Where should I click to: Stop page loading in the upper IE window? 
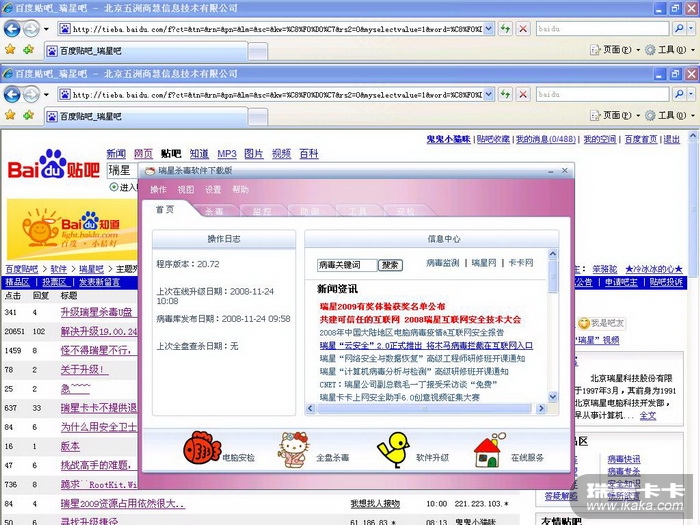click(523, 29)
